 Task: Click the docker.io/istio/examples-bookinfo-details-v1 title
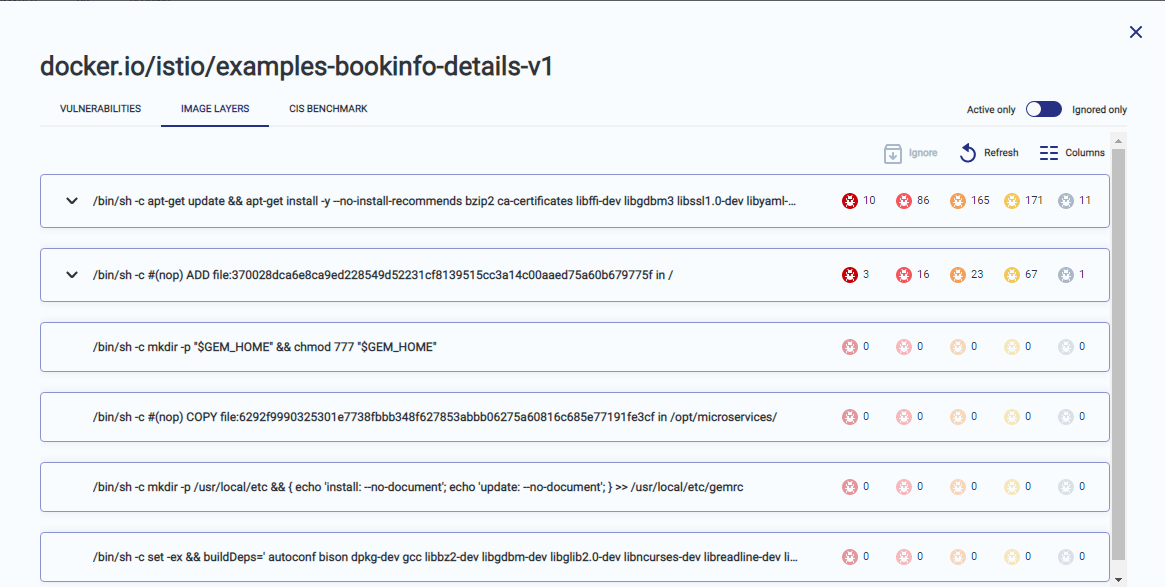(x=296, y=66)
